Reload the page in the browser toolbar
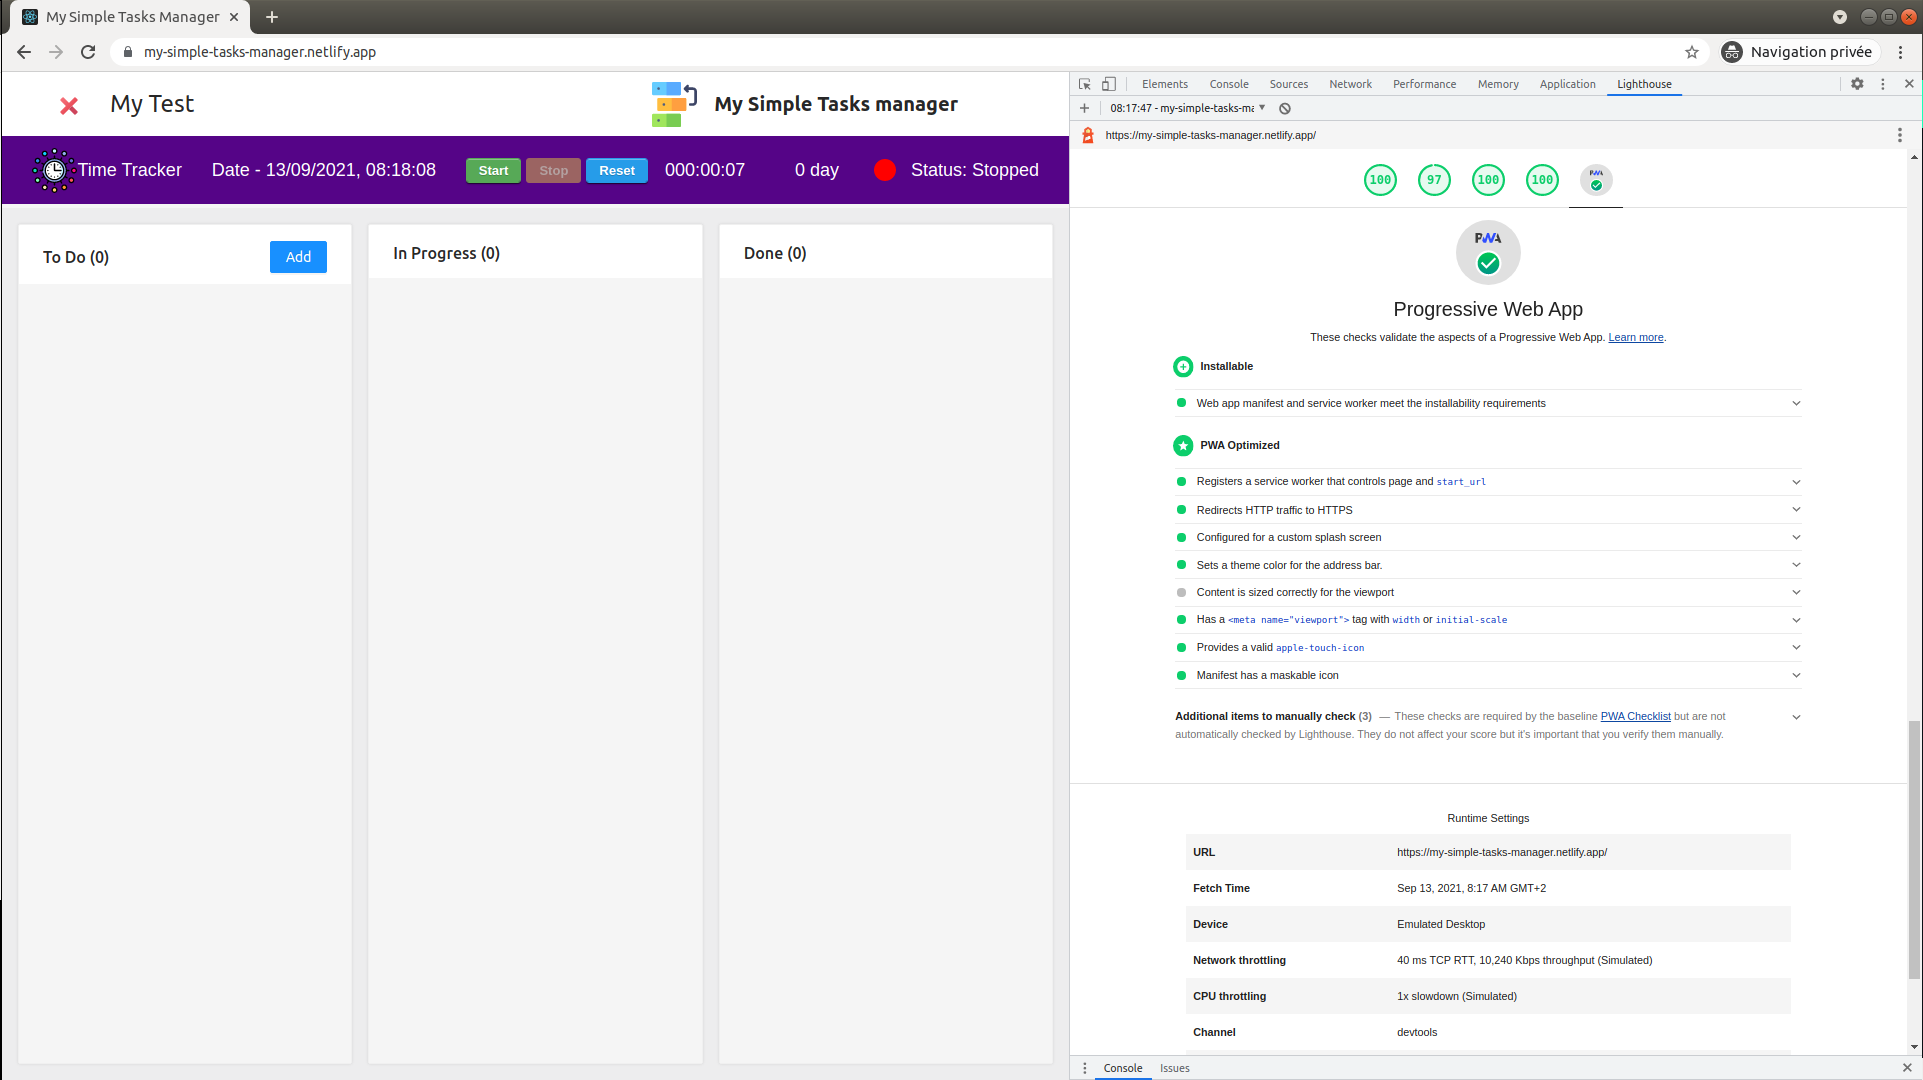 (x=88, y=52)
